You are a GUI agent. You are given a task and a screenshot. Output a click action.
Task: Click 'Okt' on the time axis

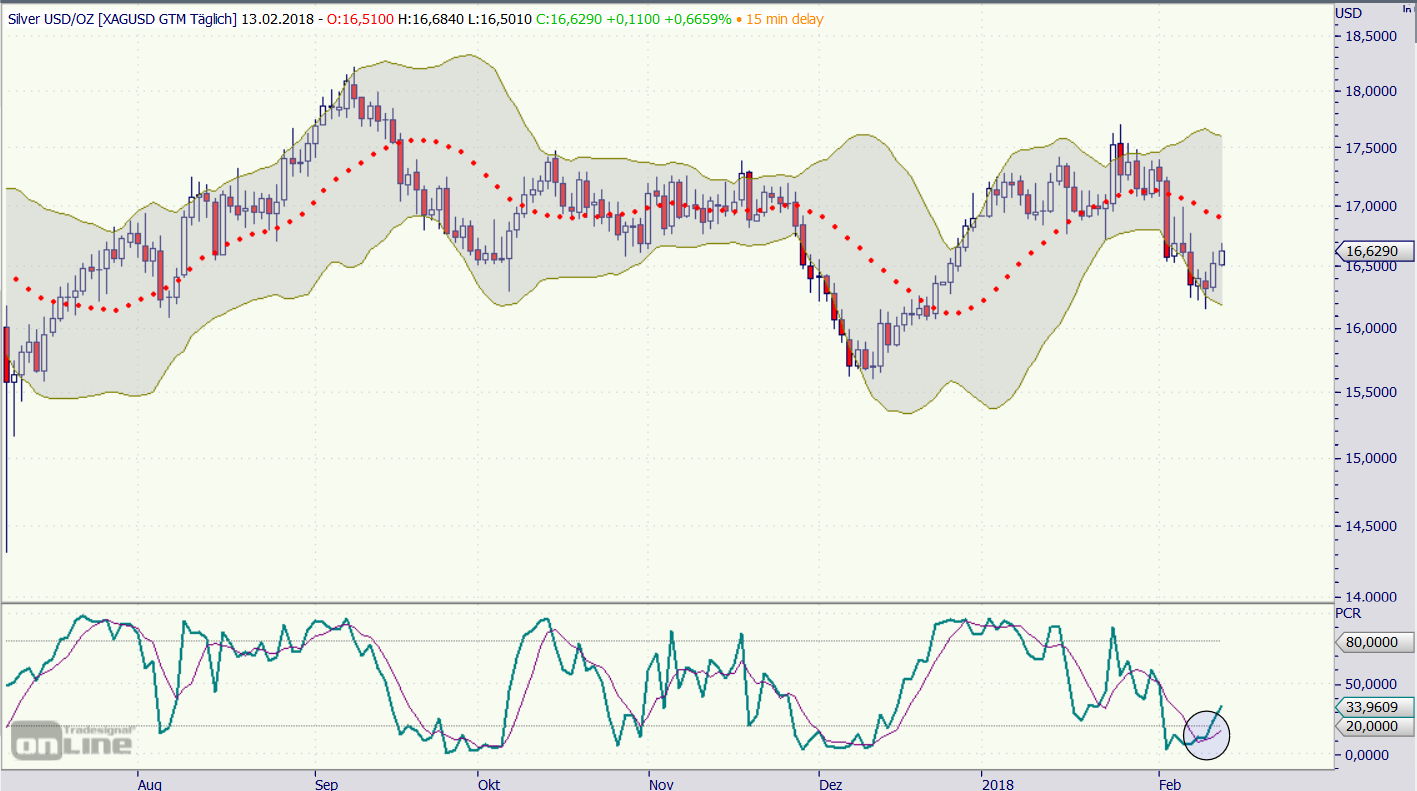pyautogui.click(x=489, y=784)
